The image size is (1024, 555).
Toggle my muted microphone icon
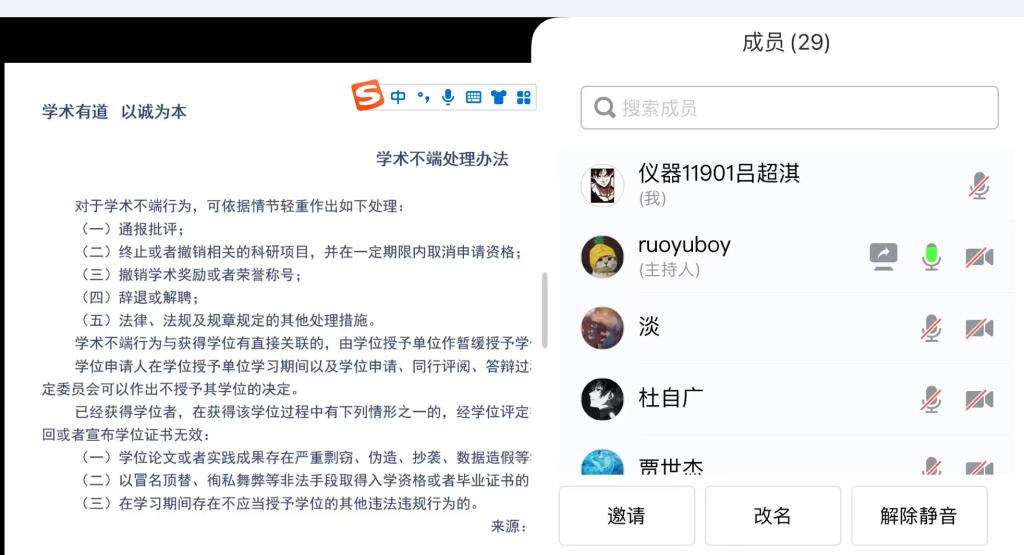coord(978,186)
